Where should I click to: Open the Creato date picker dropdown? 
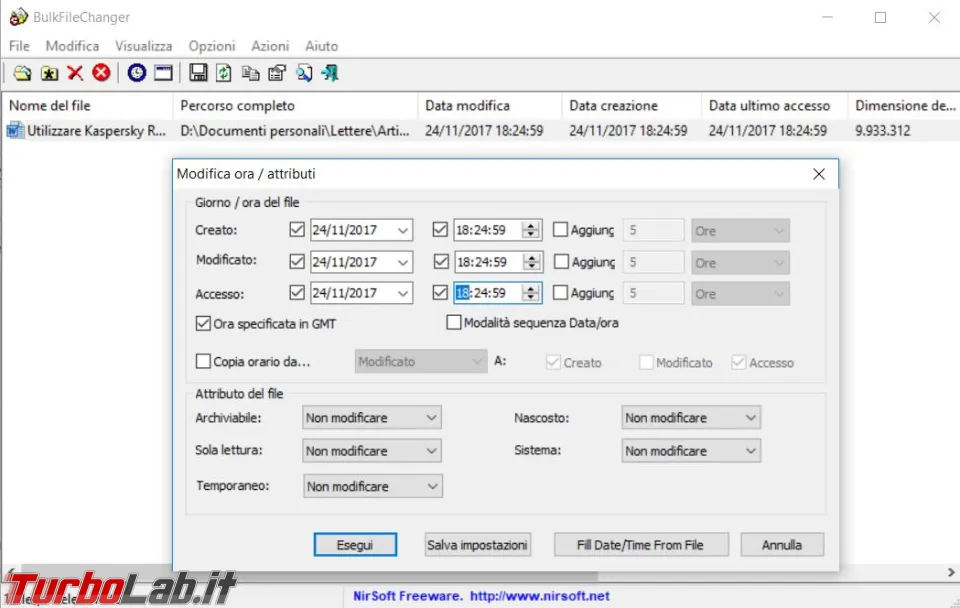(x=402, y=230)
